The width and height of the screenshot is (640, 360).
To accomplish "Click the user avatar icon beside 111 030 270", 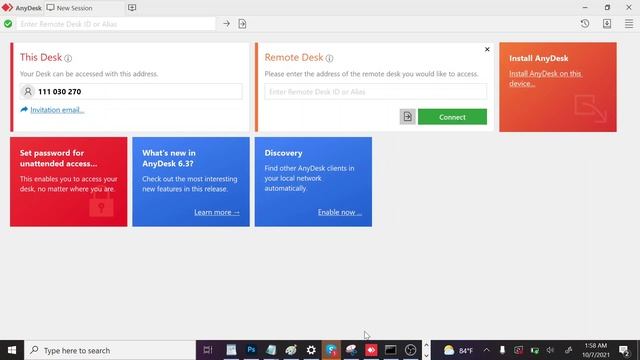I will click(28, 91).
